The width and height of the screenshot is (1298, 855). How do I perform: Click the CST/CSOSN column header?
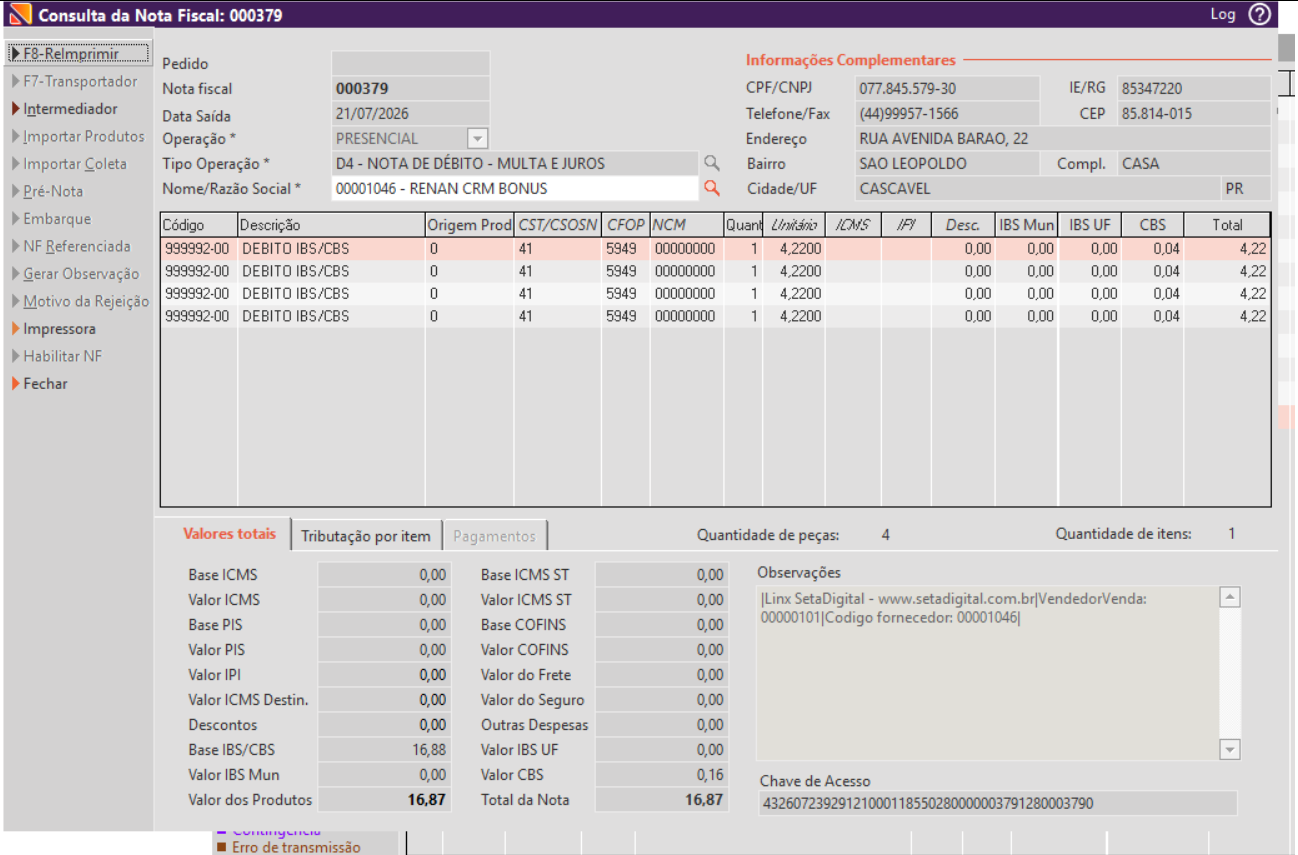pyautogui.click(x=558, y=225)
